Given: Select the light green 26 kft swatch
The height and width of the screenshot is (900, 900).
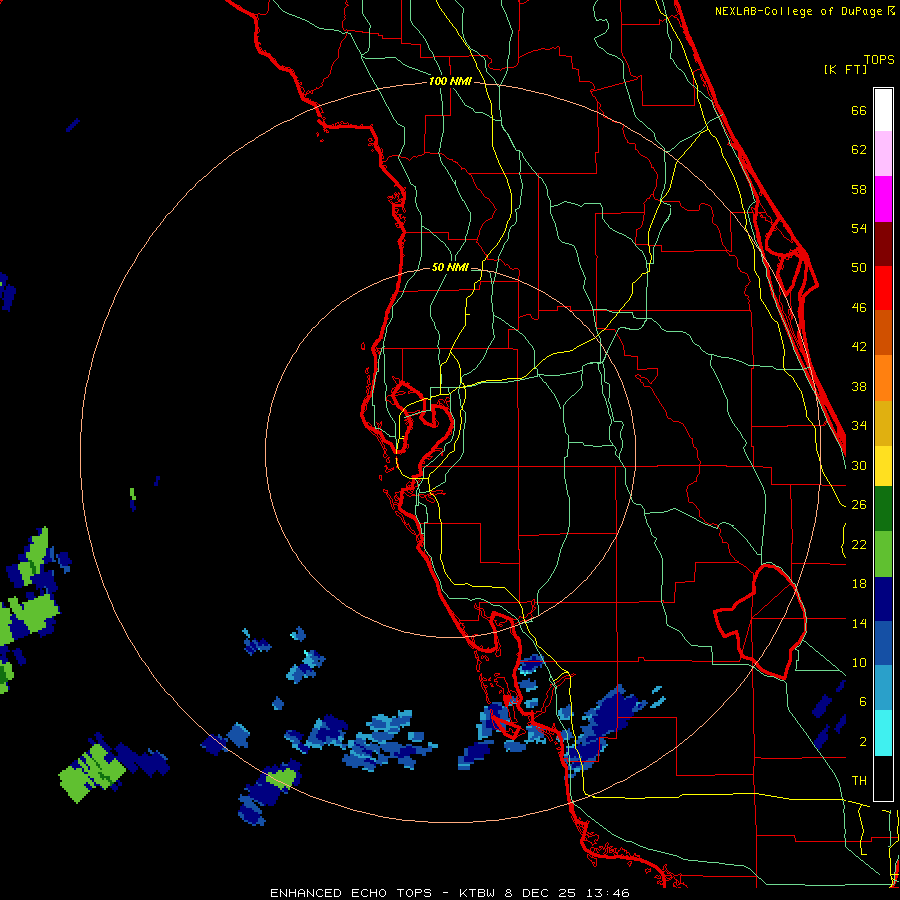Looking at the screenshot, I should [883, 554].
